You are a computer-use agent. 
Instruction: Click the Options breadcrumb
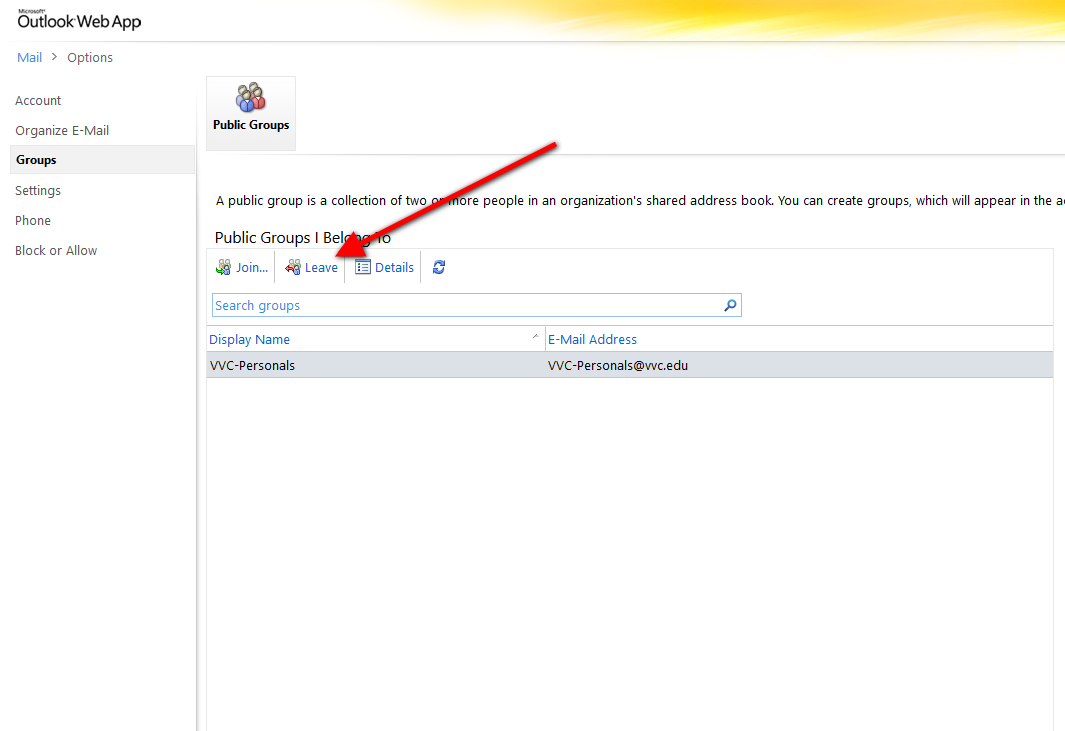(x=90, y=58)
